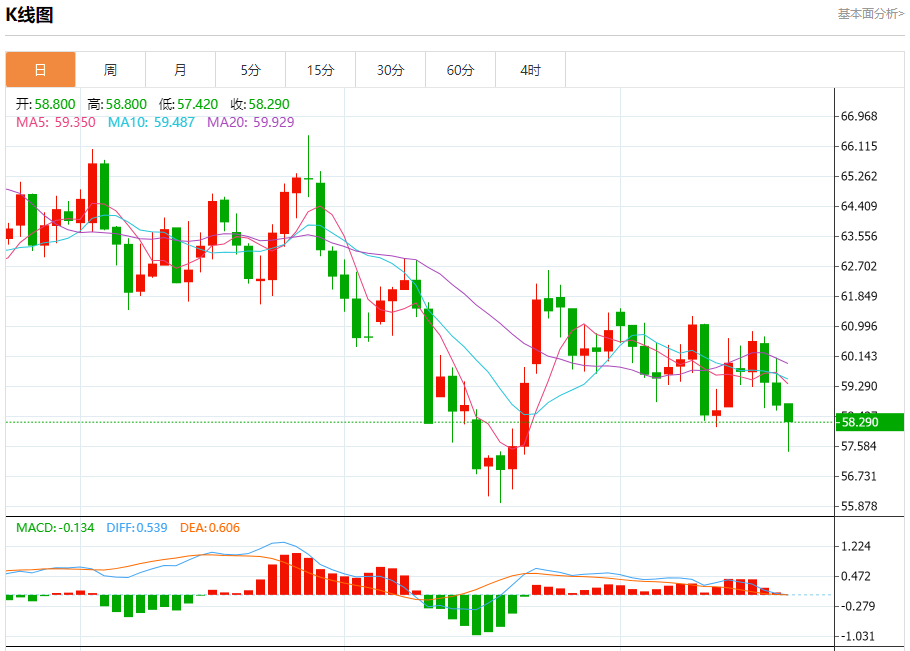Click the 低:57.420 low price text

pyautogui.click(x=188, y=104)
